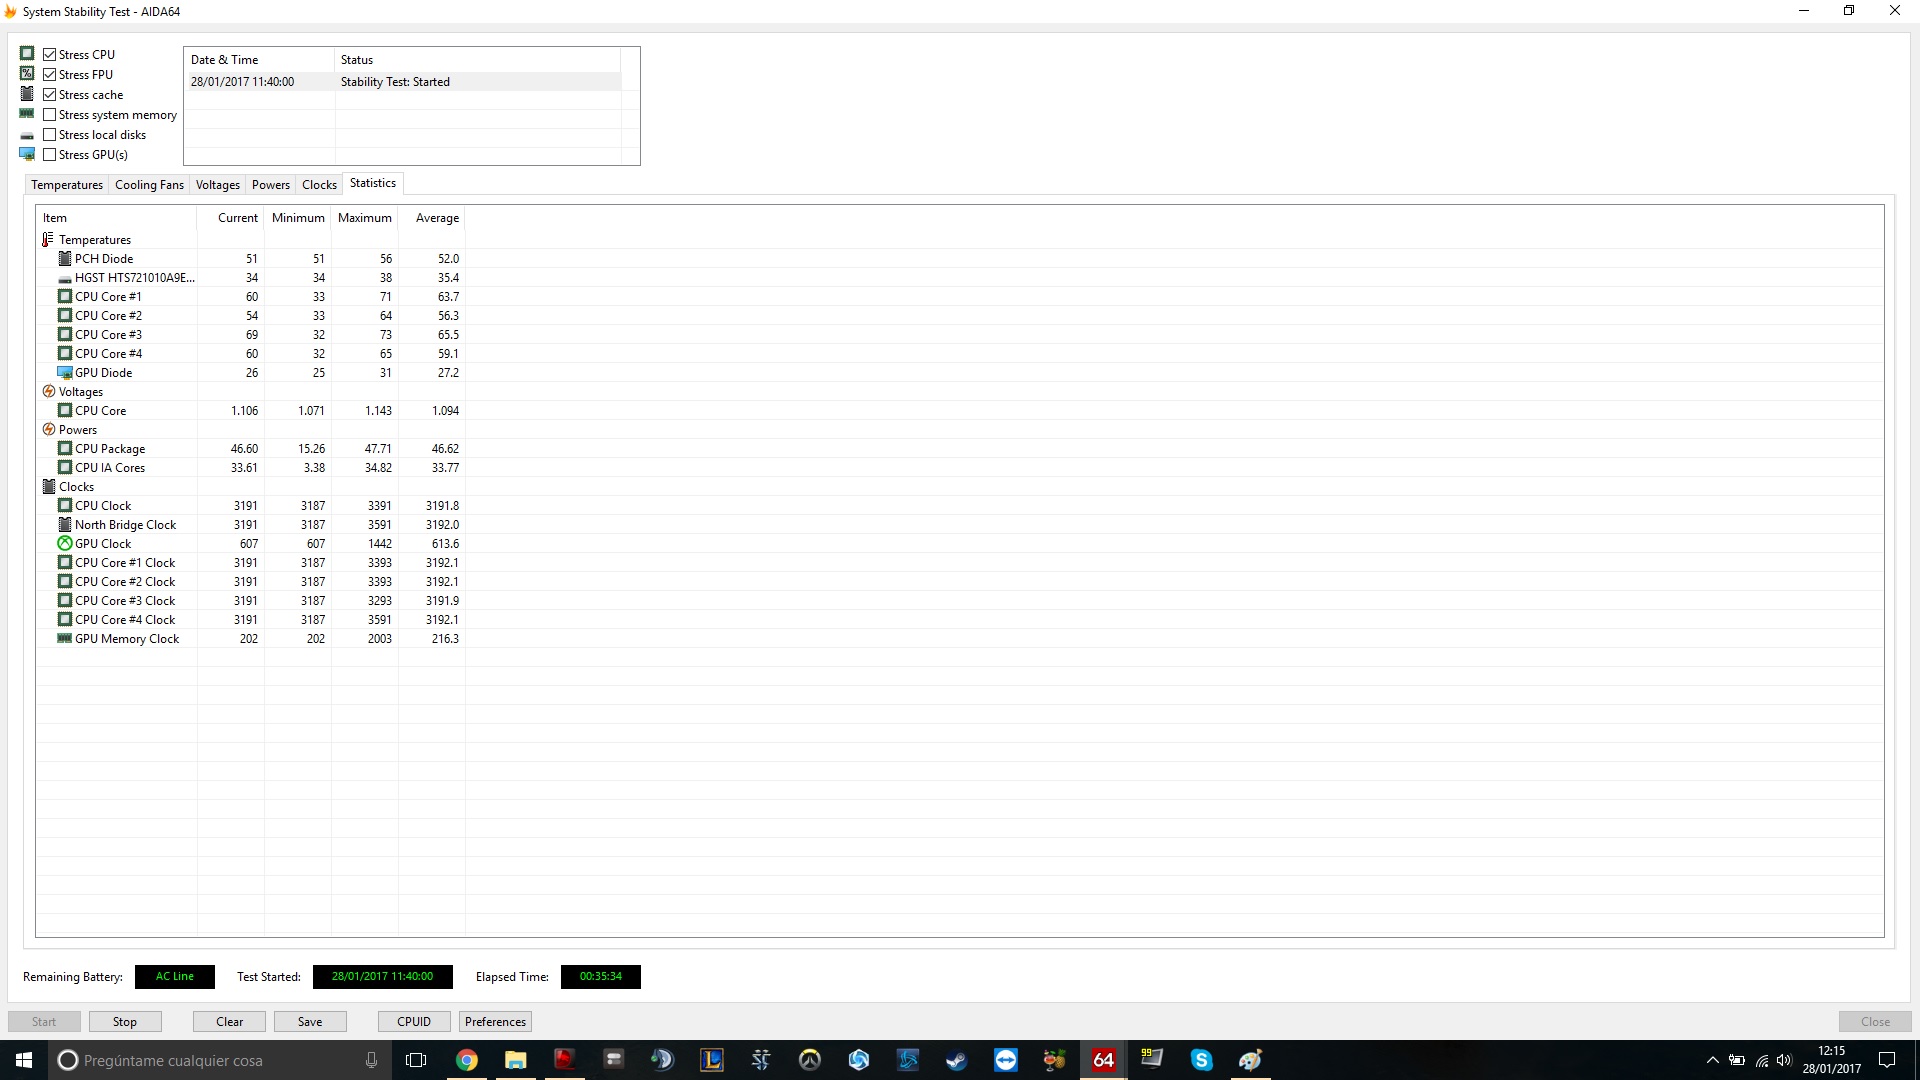
Task: Click the Average column header
Action: 432,218
